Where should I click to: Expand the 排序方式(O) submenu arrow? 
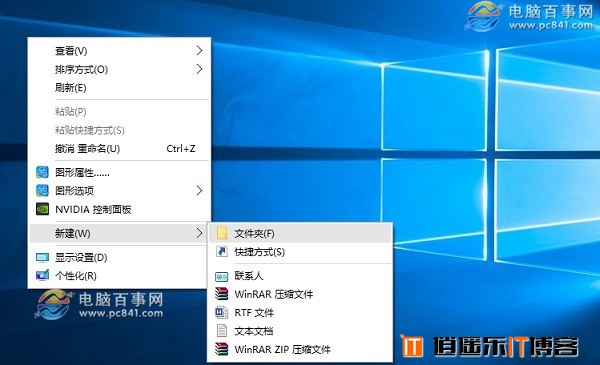(x=199, y=69)
